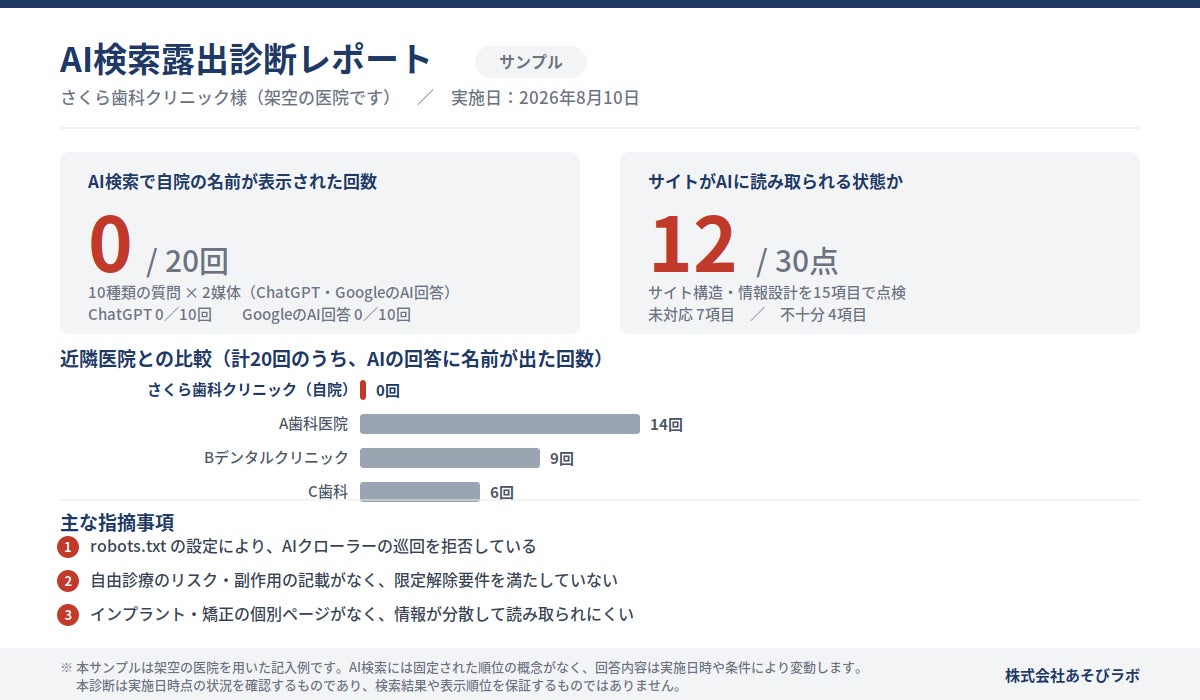The width and height of the screenshot is (1200, 700).
Task: Click the red number 3 badge
Action: (68, 615)
